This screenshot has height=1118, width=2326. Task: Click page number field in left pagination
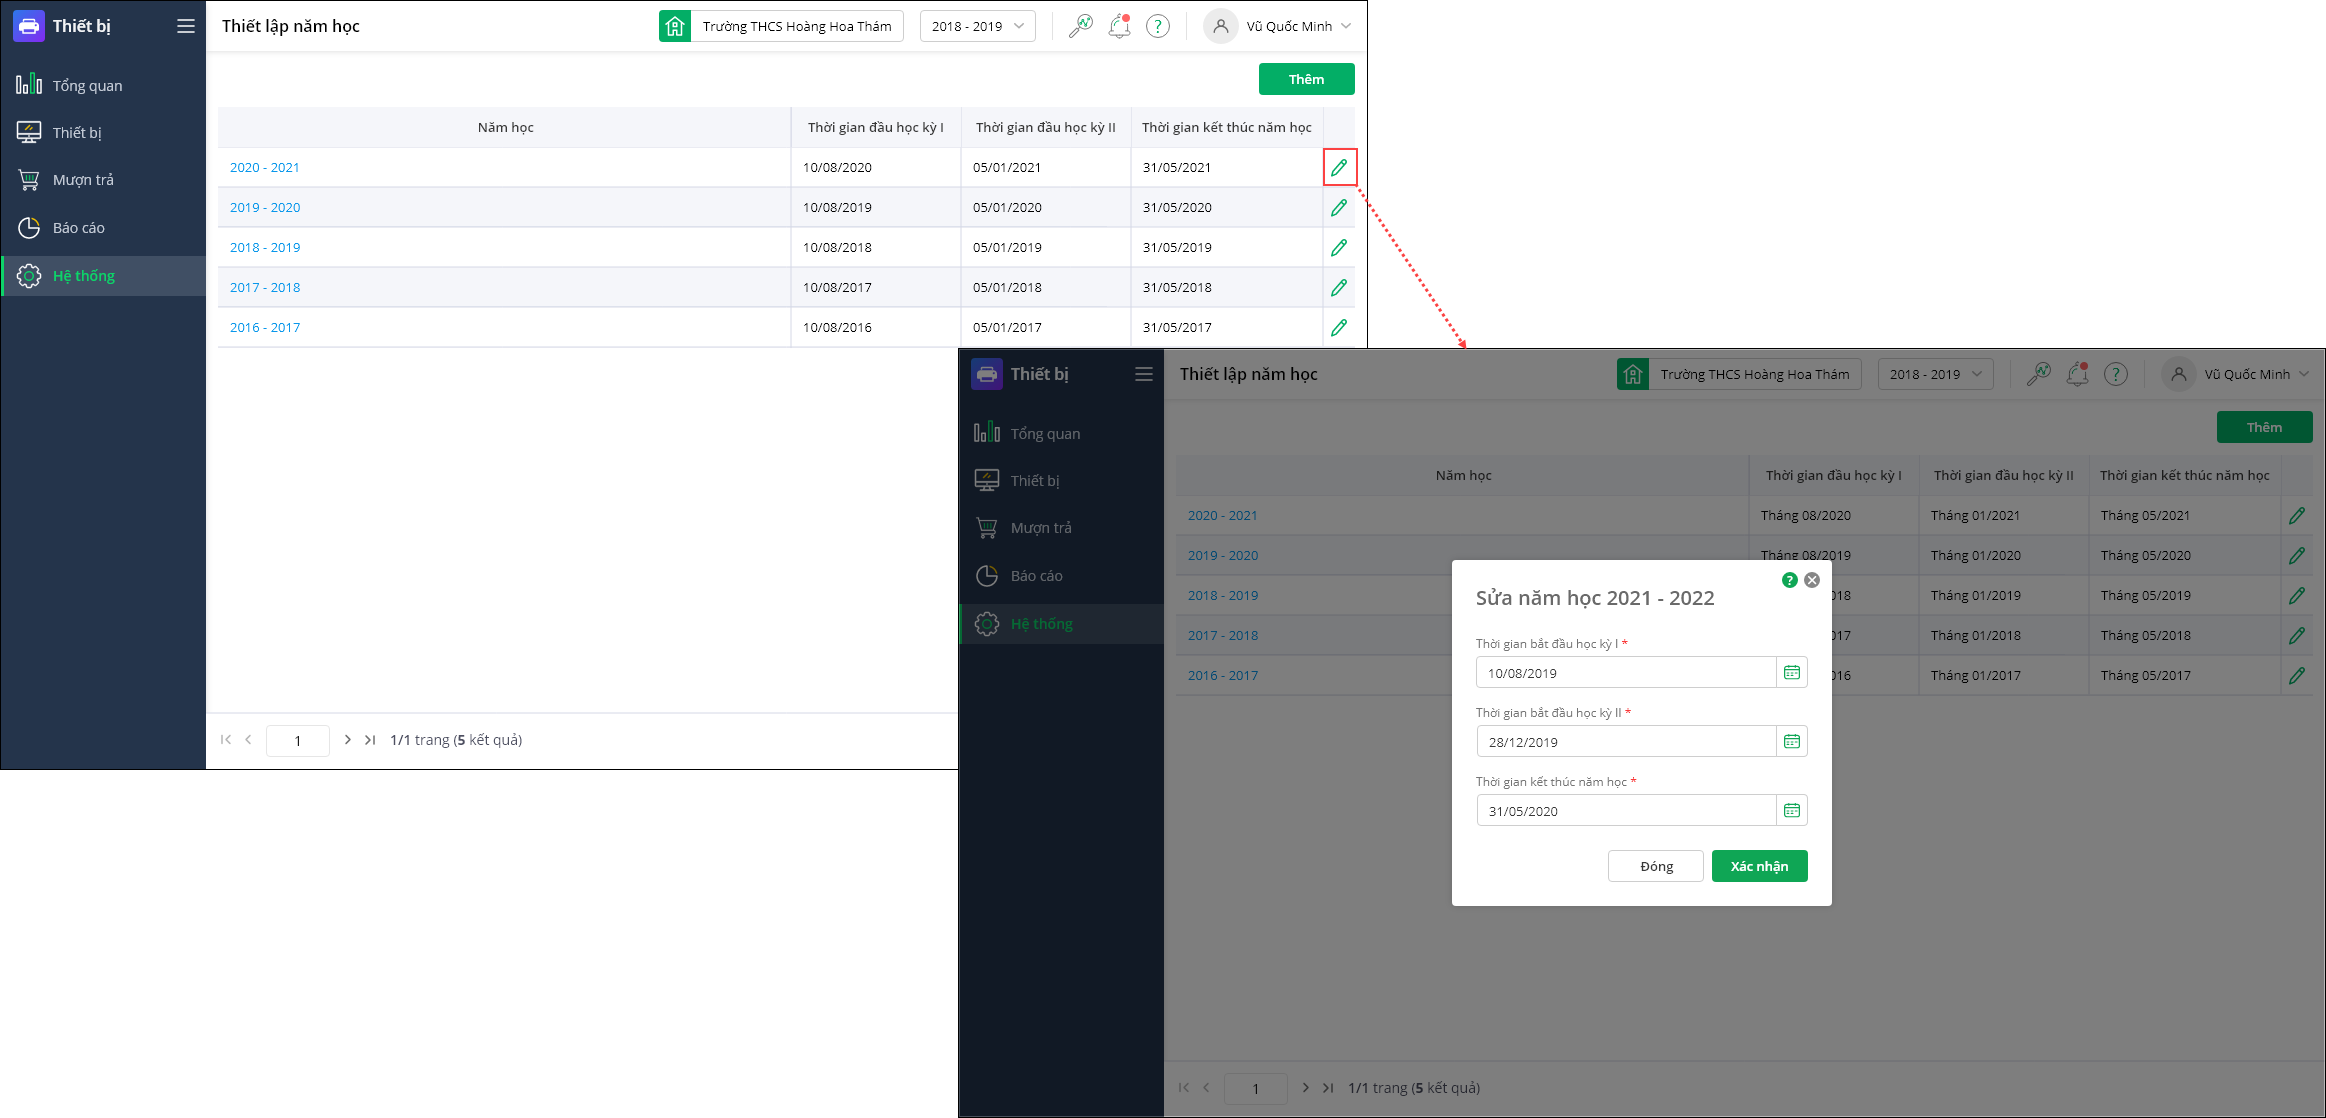pos(297,741)
